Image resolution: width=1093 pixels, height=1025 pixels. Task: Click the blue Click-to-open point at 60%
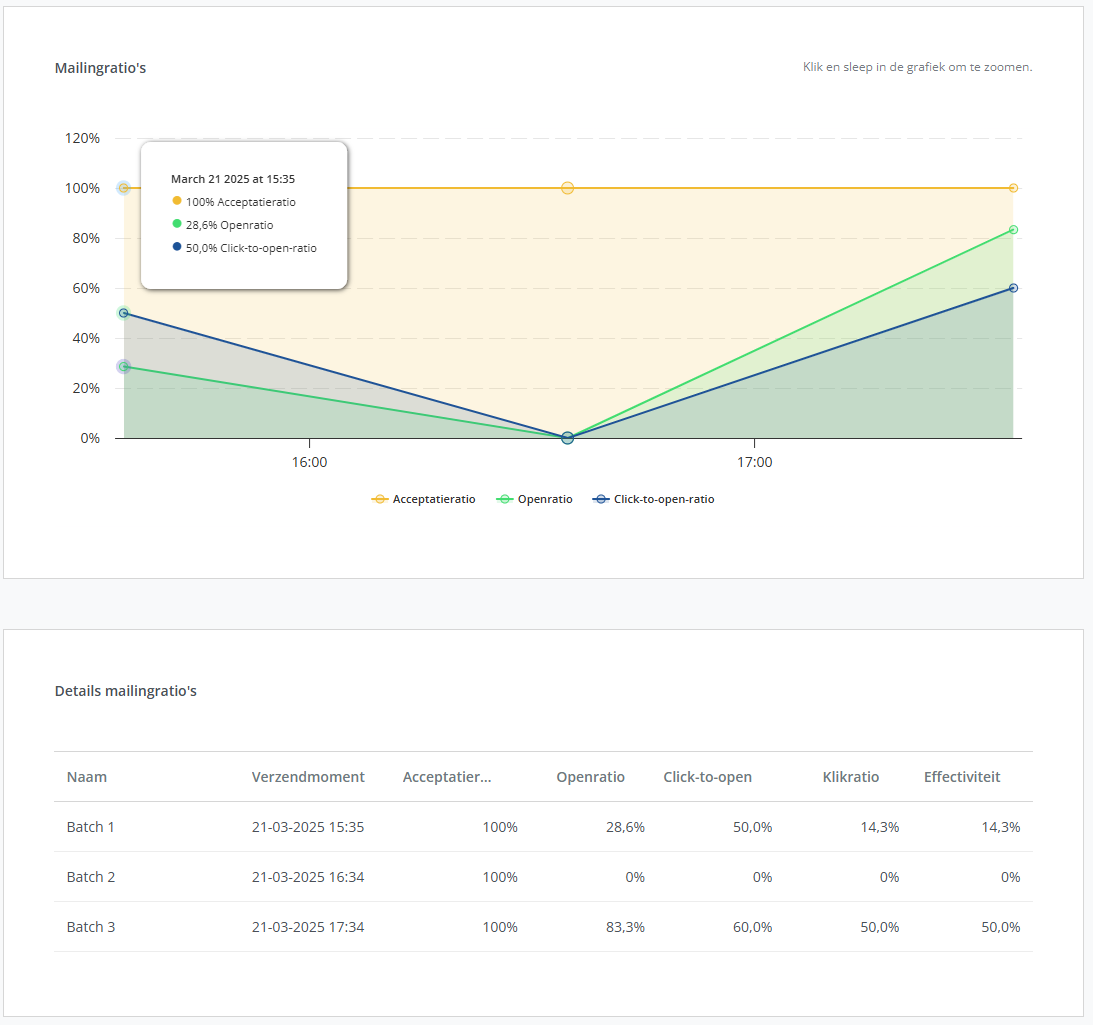point(1013,288)
